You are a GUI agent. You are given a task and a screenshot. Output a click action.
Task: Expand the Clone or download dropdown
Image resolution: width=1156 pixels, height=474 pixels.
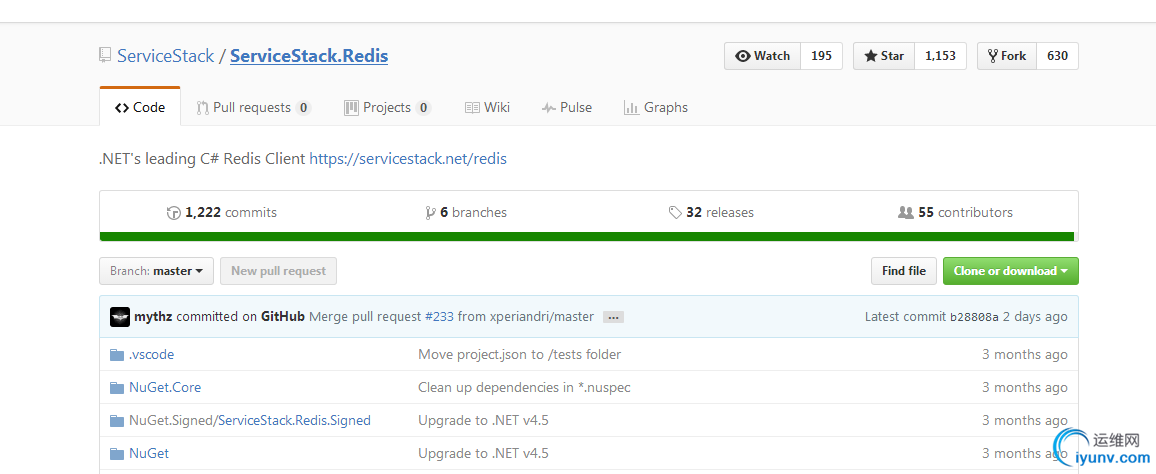point(1011,271)
